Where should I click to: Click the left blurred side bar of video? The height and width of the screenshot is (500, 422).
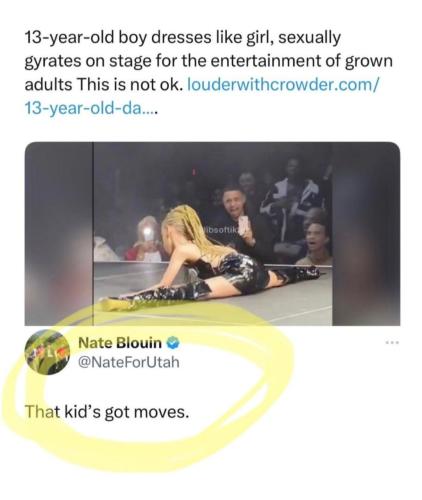click(x=59, y=234)
